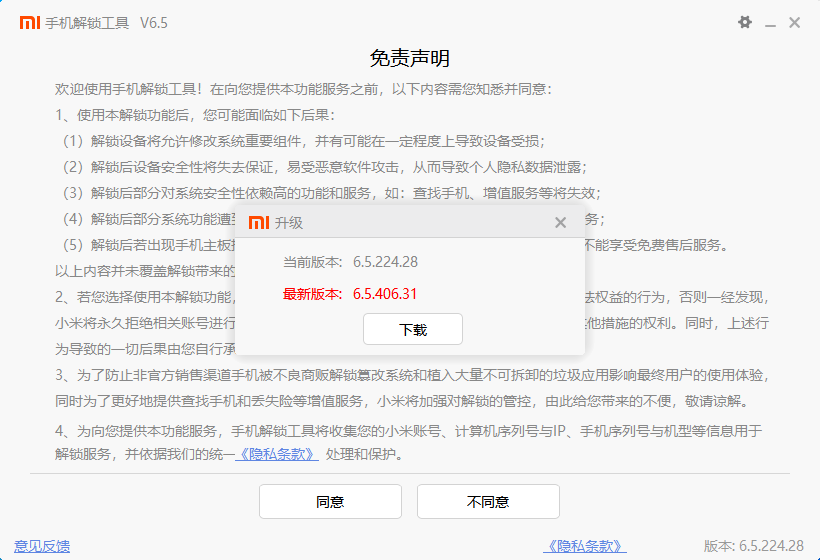
Task: Click the 下载 download button
Action: (x=413, y=329)
